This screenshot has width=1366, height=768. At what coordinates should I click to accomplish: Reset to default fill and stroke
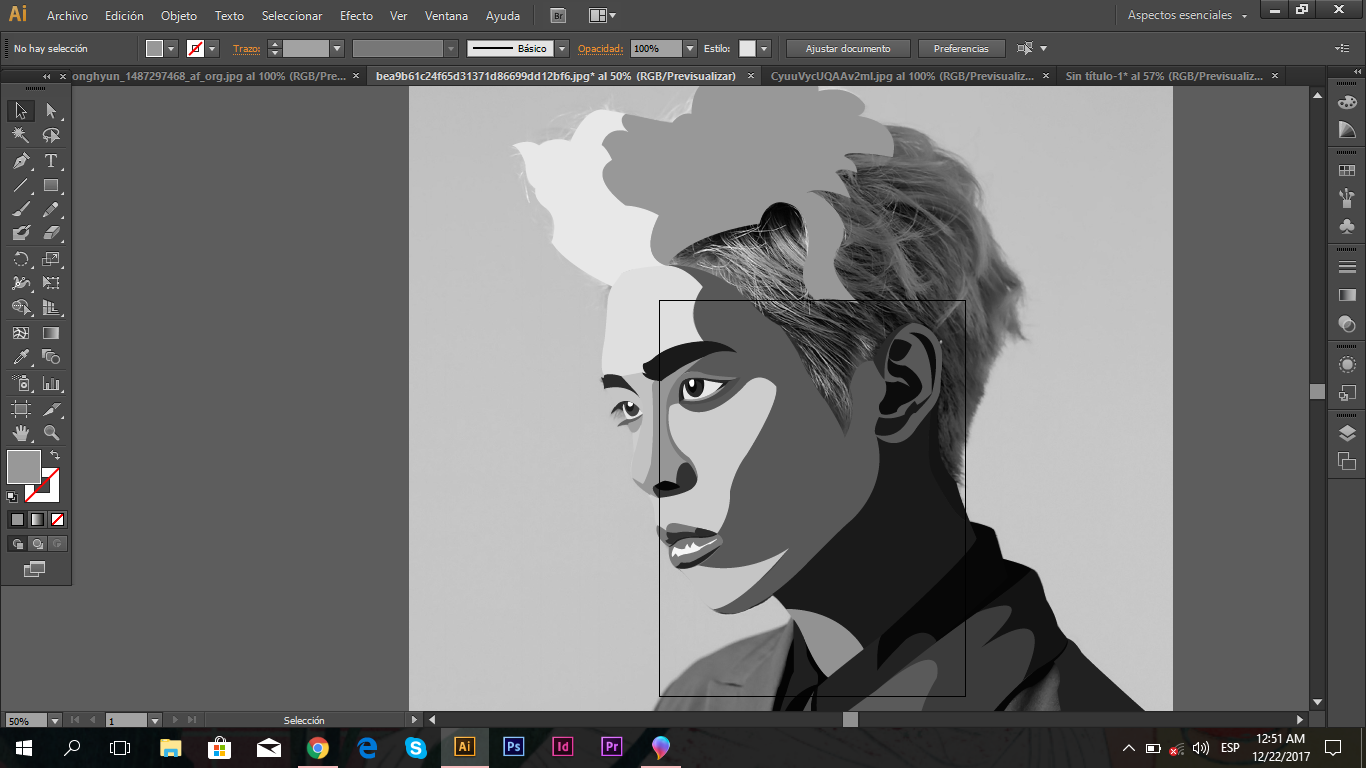point(12,496)
